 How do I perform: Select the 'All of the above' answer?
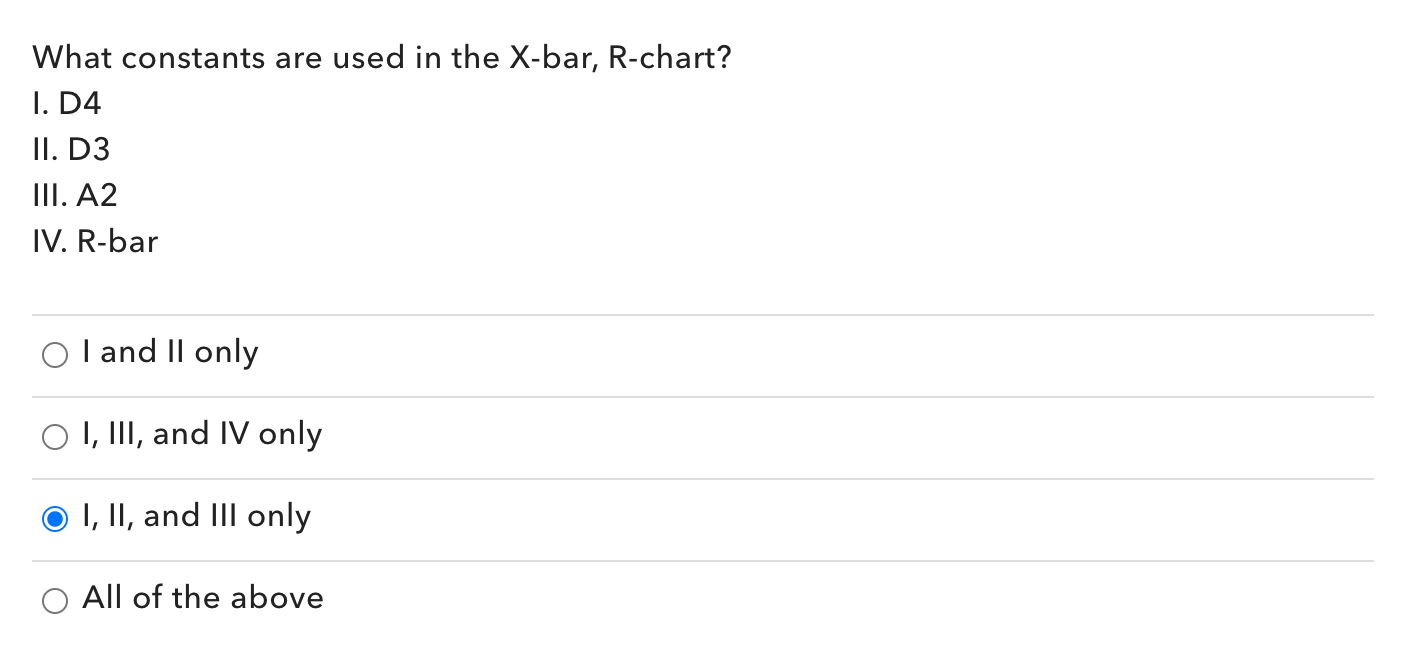(x=55, y=600)
